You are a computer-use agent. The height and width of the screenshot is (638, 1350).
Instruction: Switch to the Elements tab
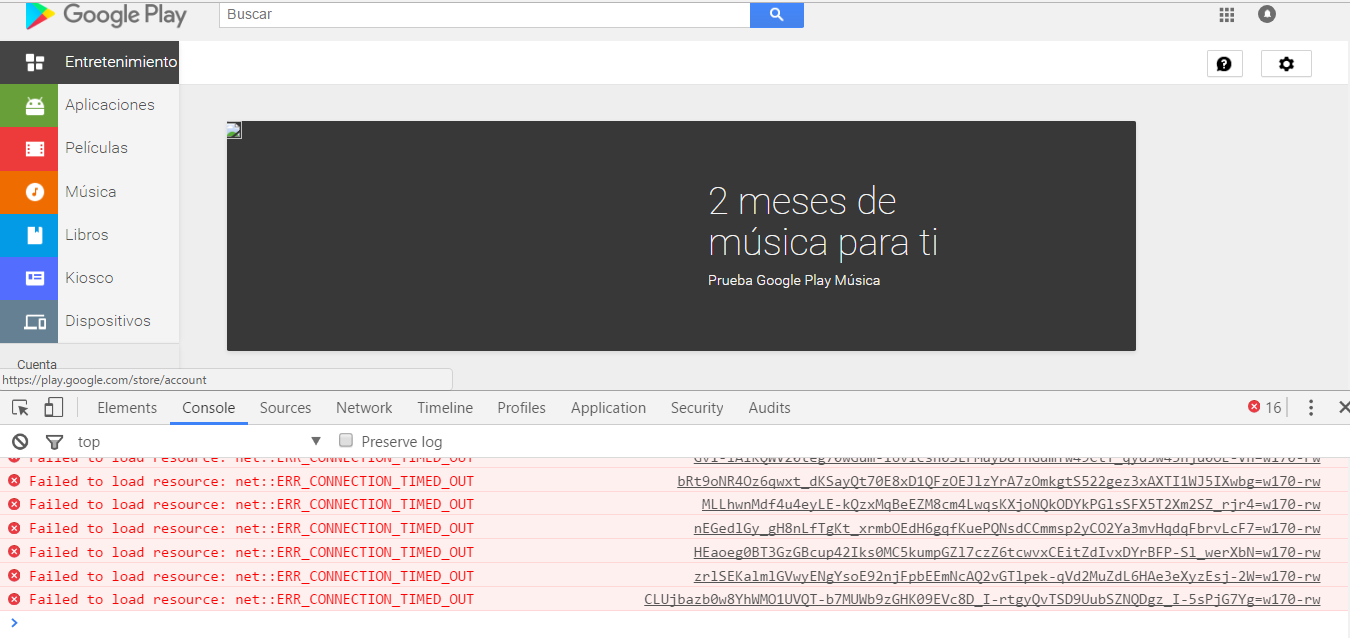tap(127, 408)
